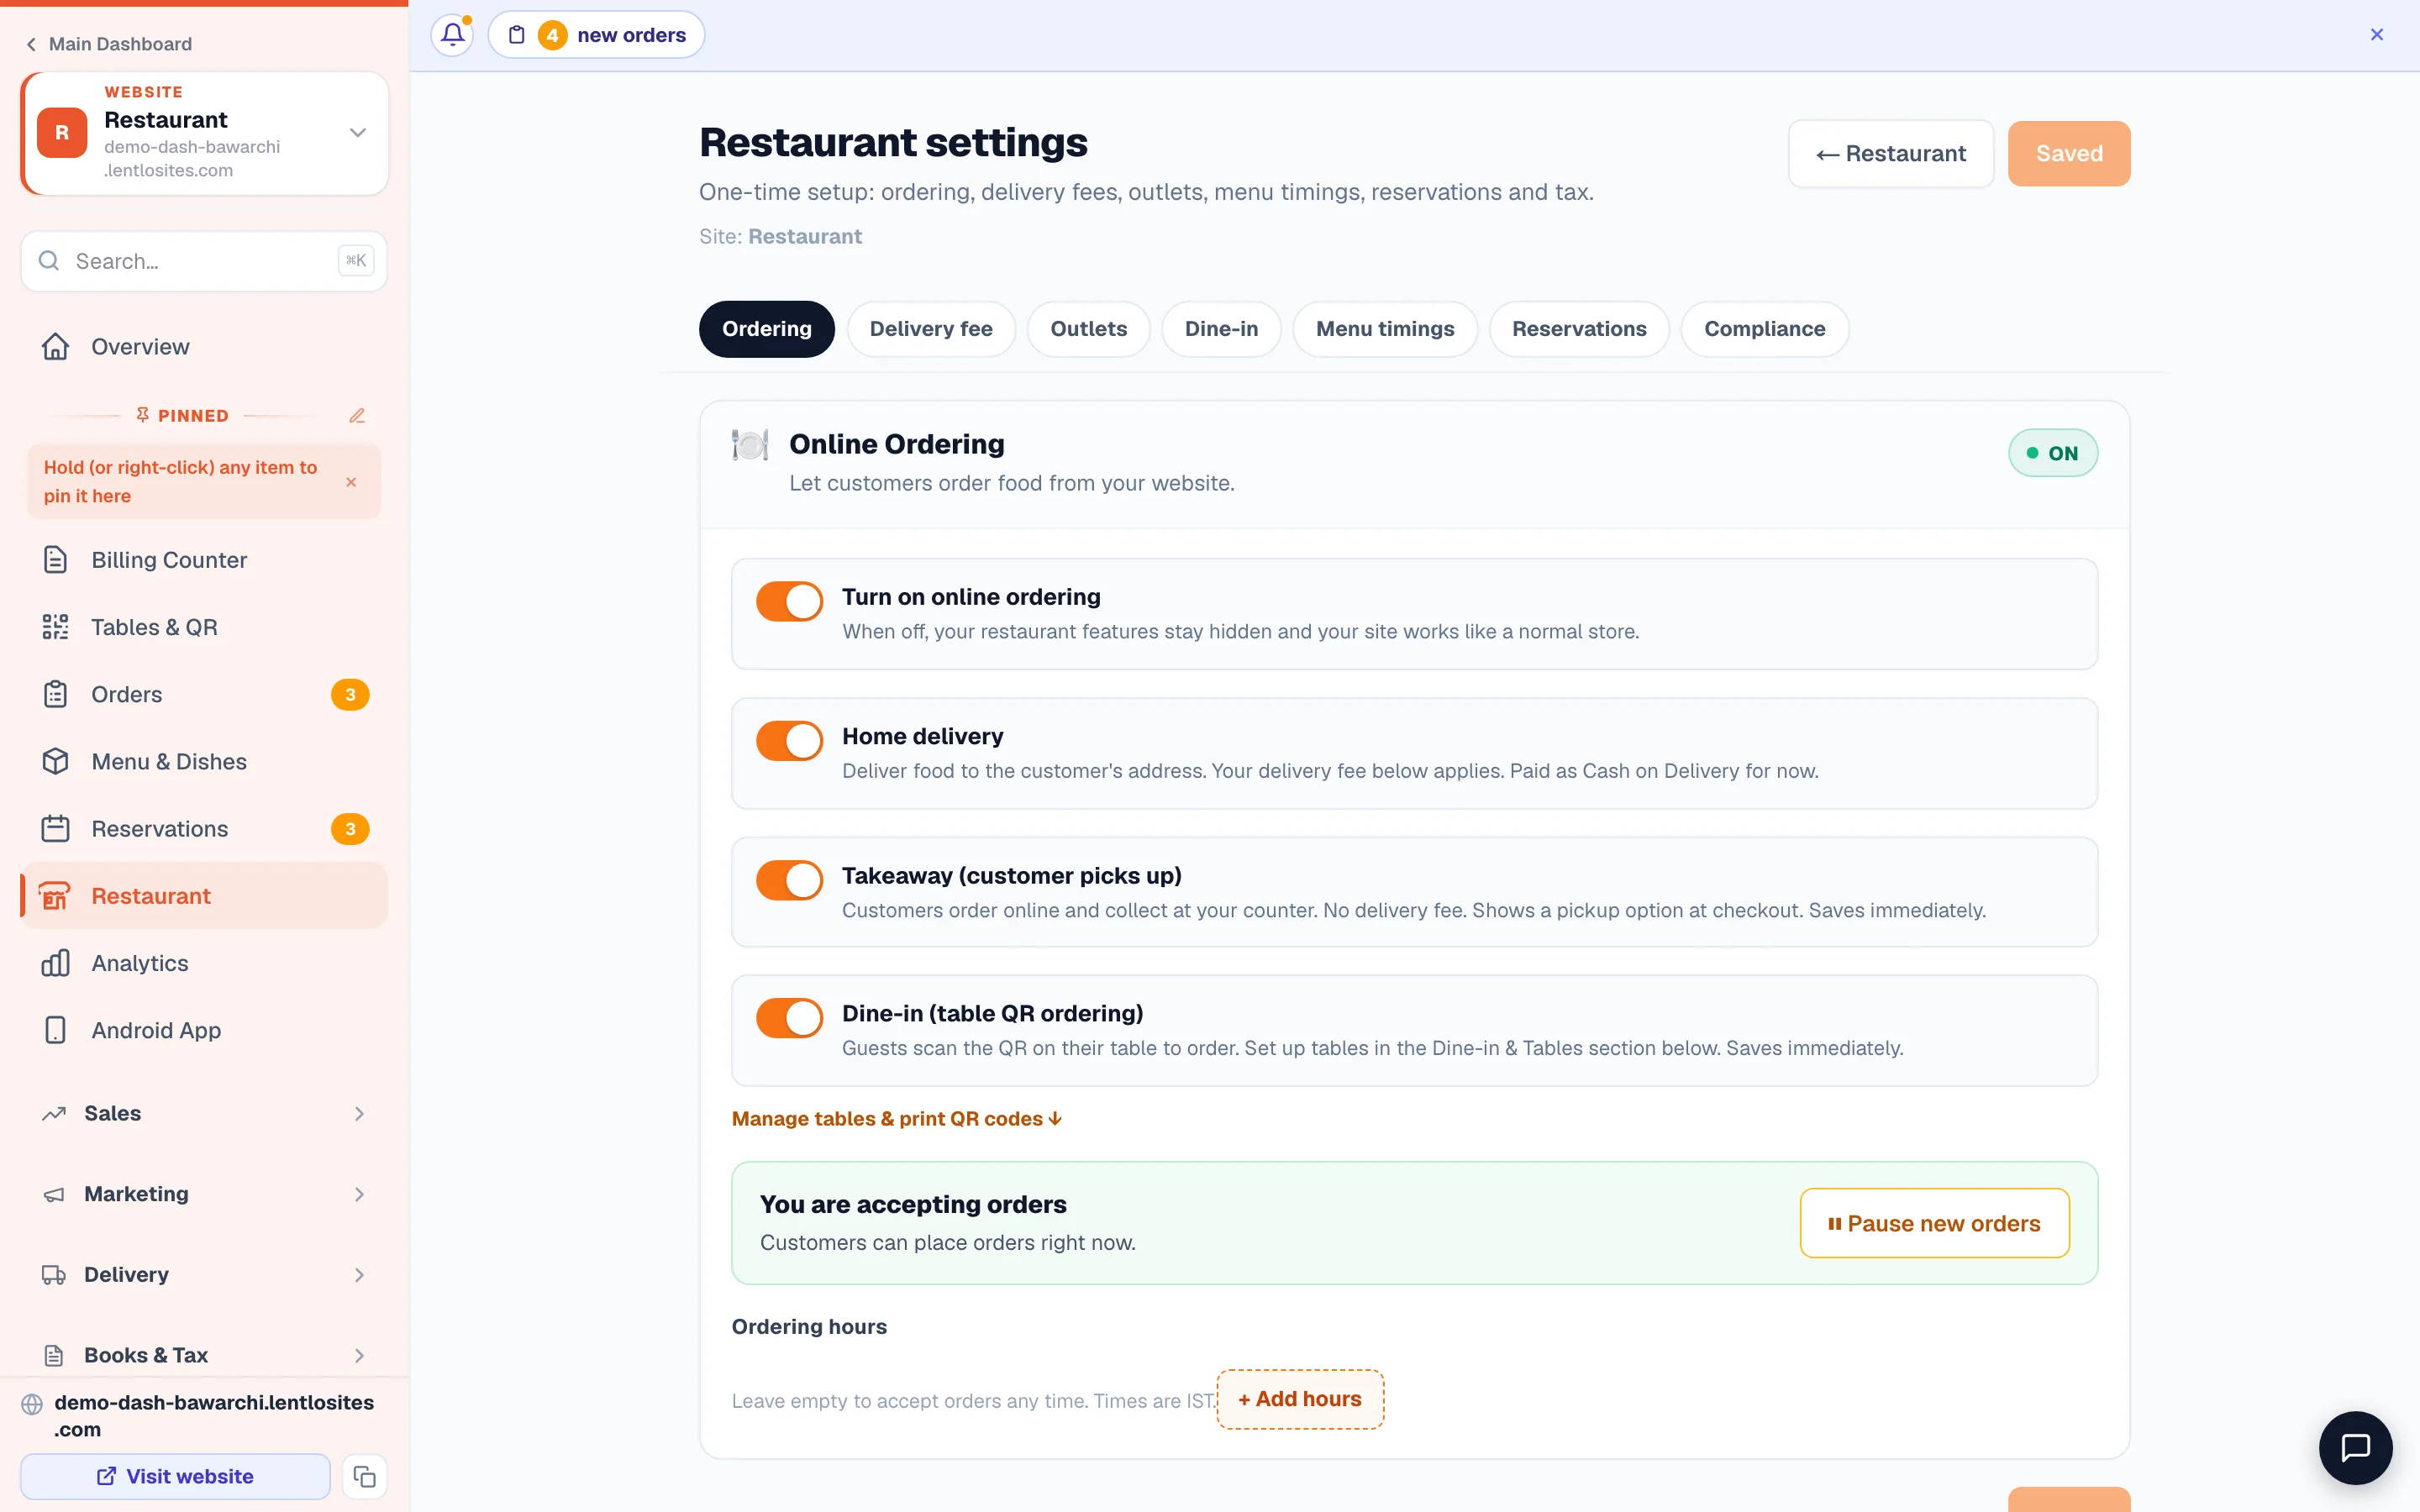Edit pinned items with pencil icon
This screenshot has height=1512, width=2420.
point(357,415)
